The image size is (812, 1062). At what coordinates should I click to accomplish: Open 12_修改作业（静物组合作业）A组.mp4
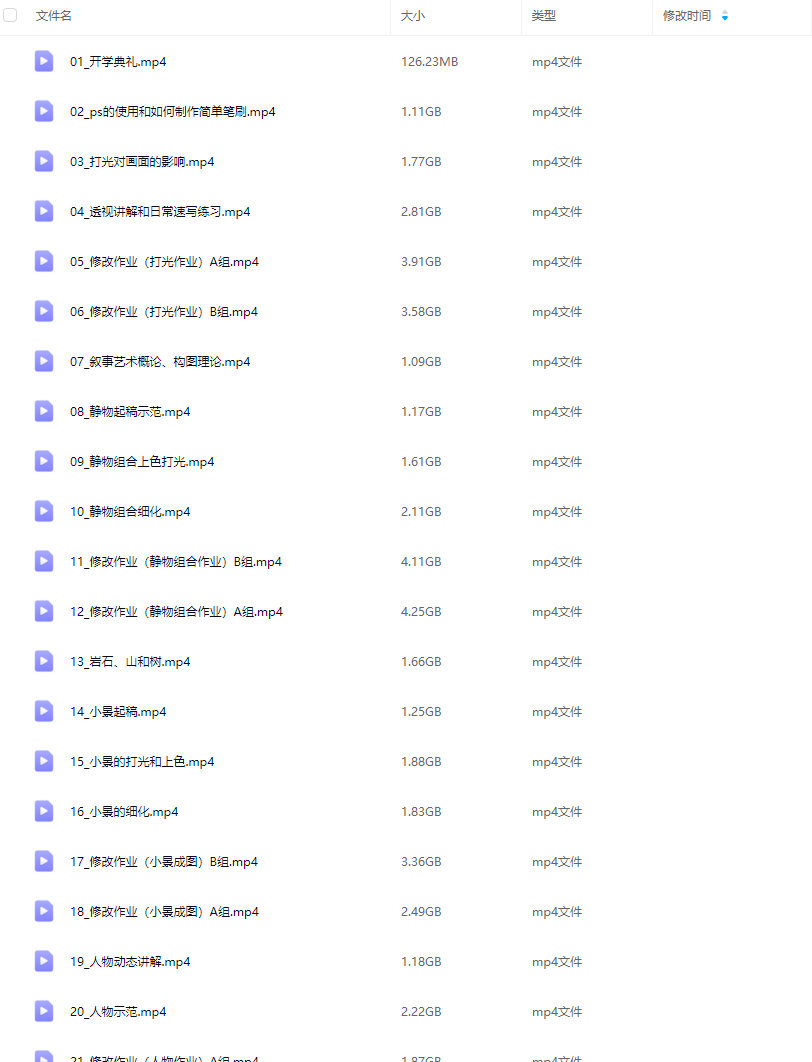(176, 612)
